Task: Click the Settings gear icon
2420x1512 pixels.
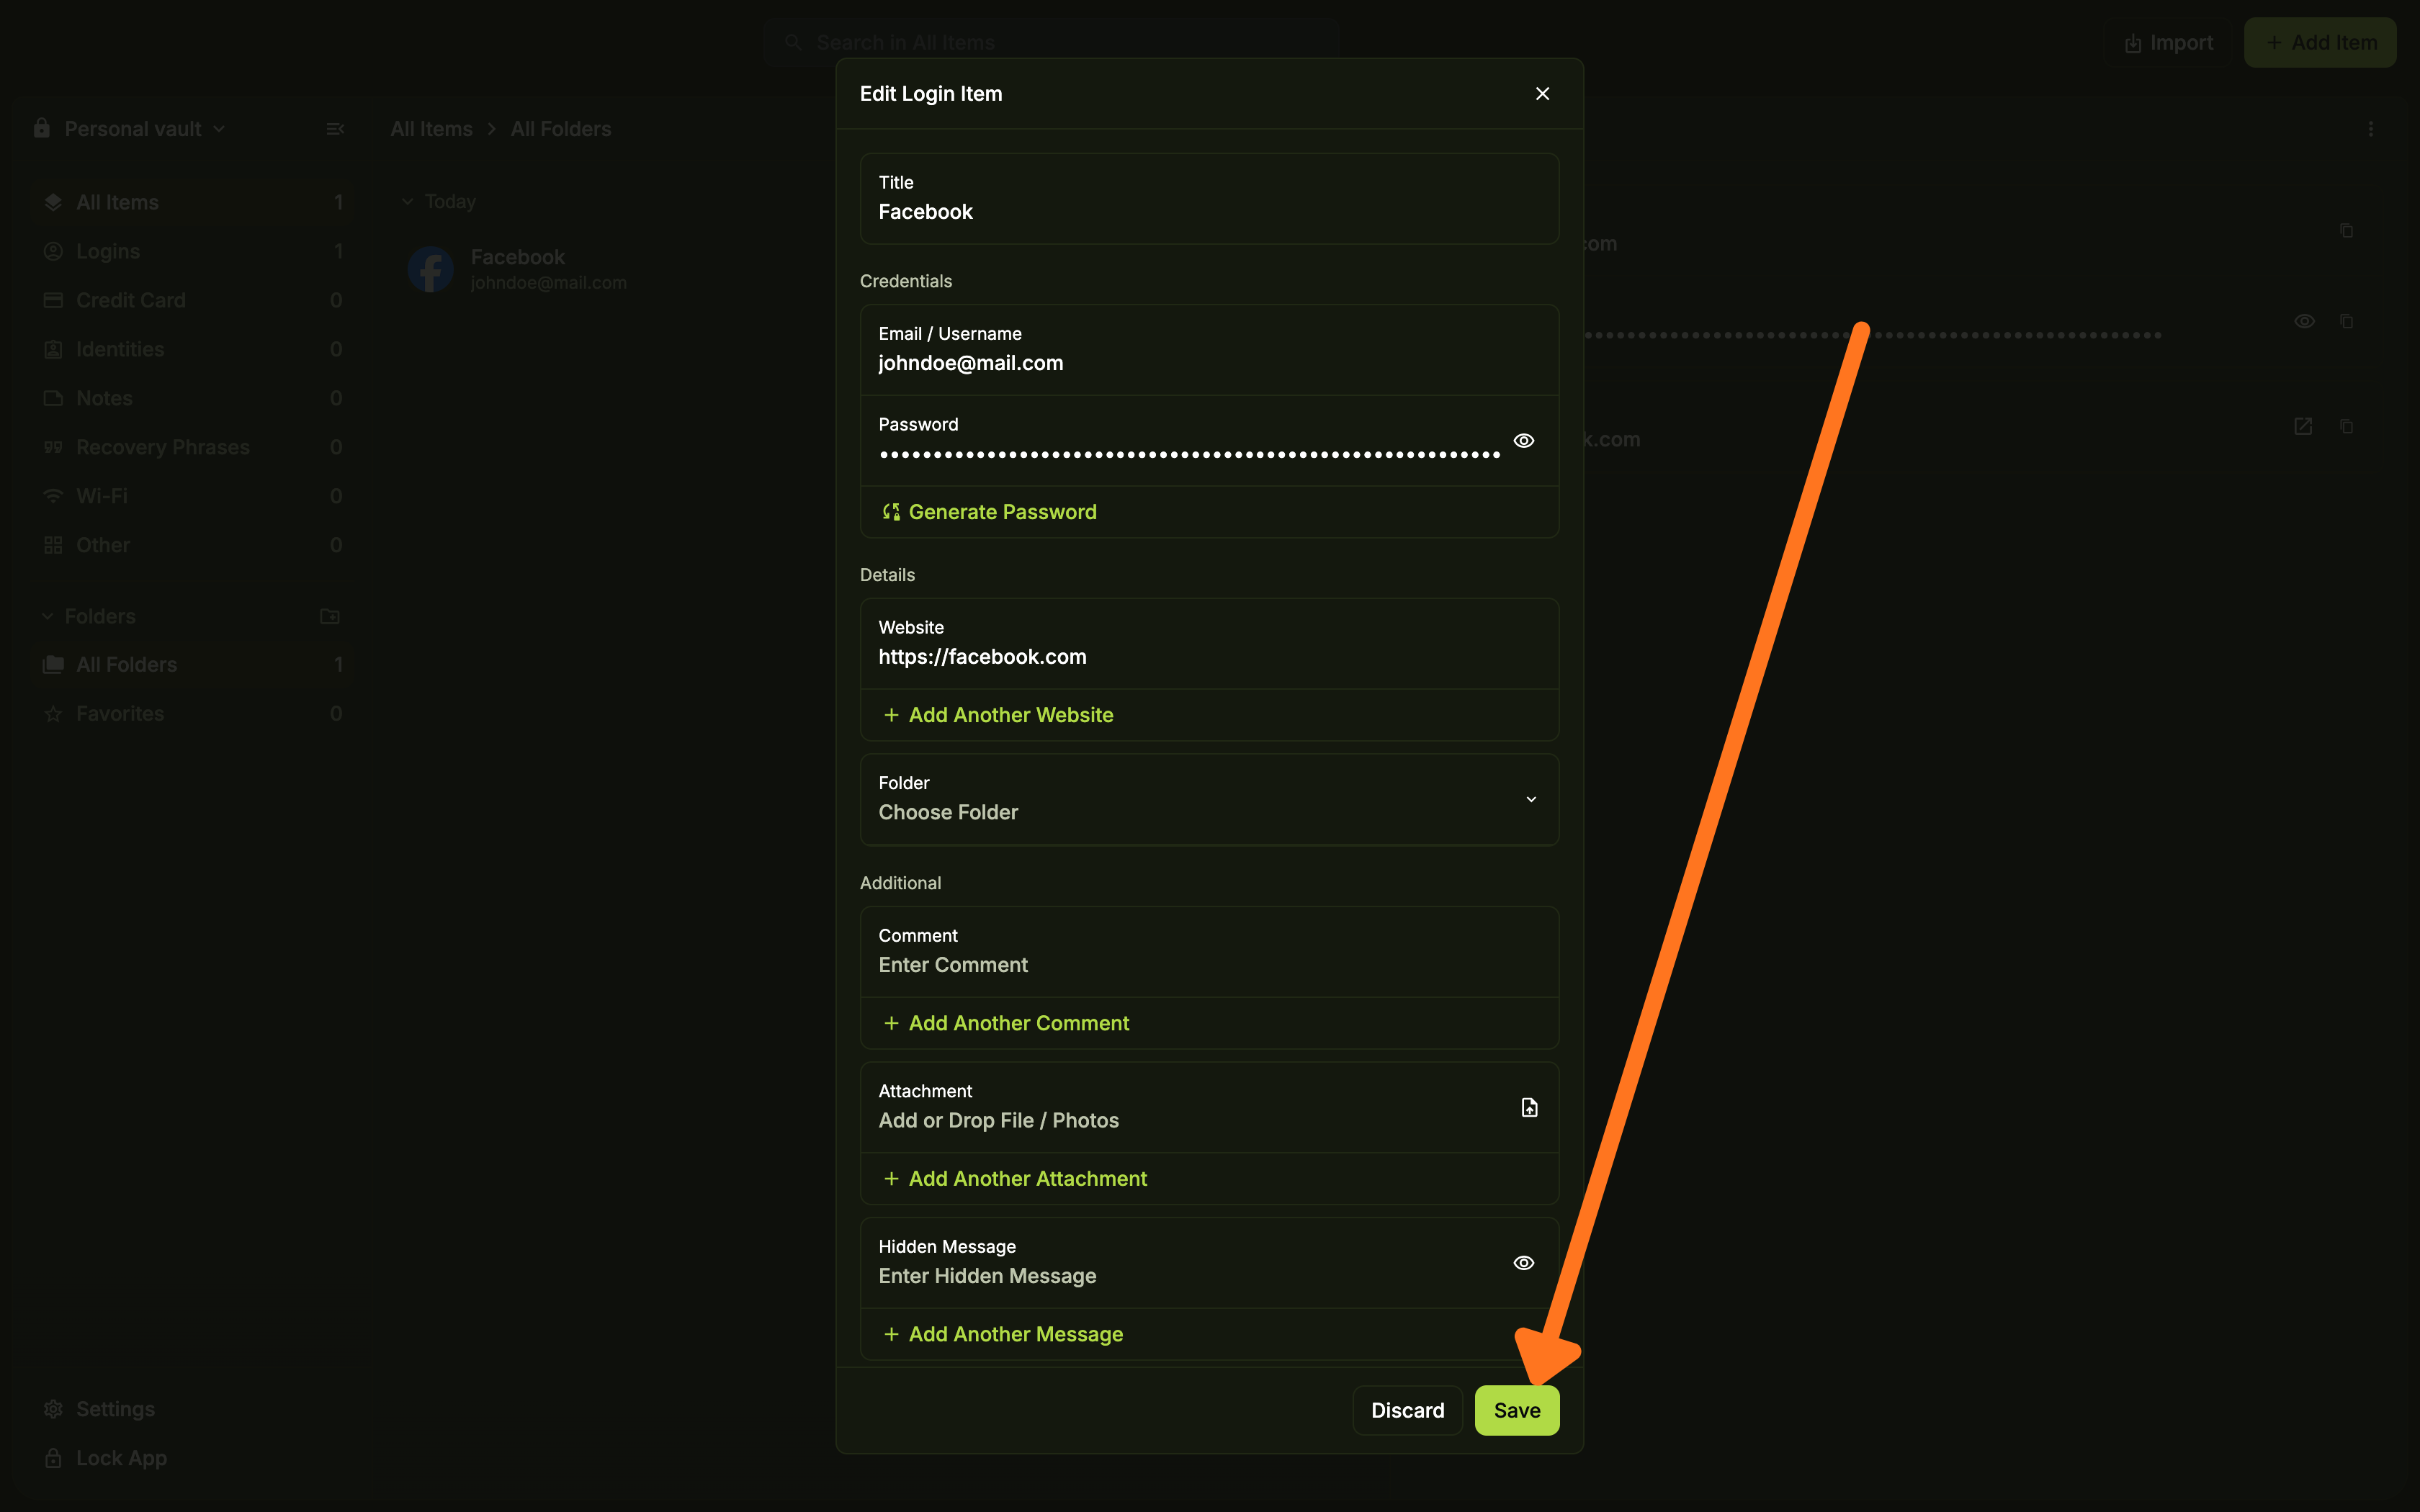Action: coord(53,1409)
